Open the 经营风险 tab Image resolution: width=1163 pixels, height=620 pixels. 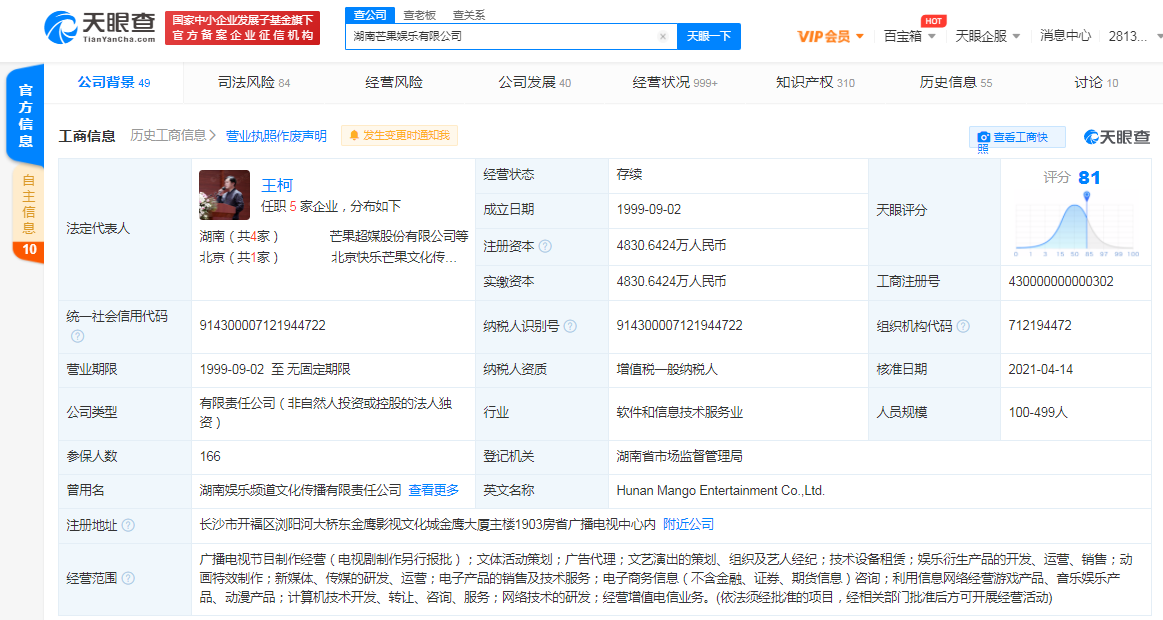(394, 82)
